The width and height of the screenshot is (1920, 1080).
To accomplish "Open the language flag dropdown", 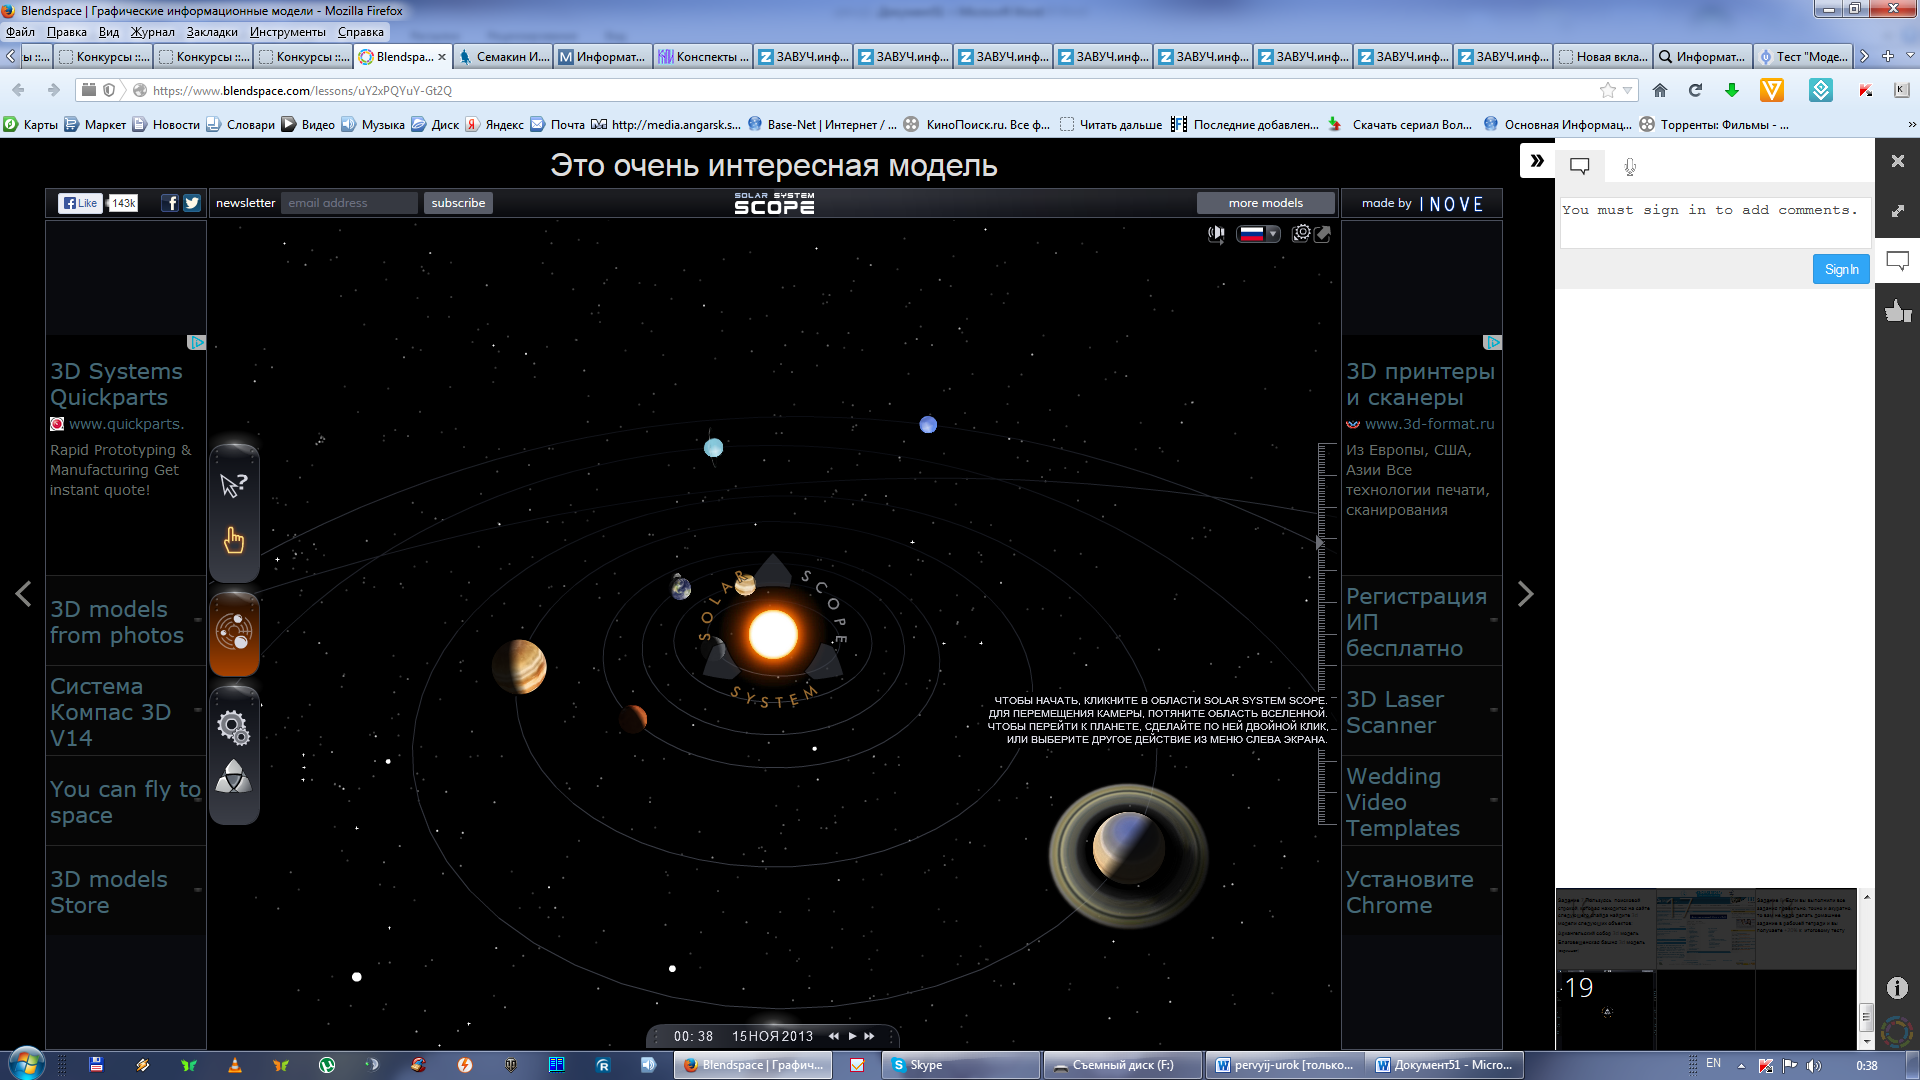I will coord(1258,234).
